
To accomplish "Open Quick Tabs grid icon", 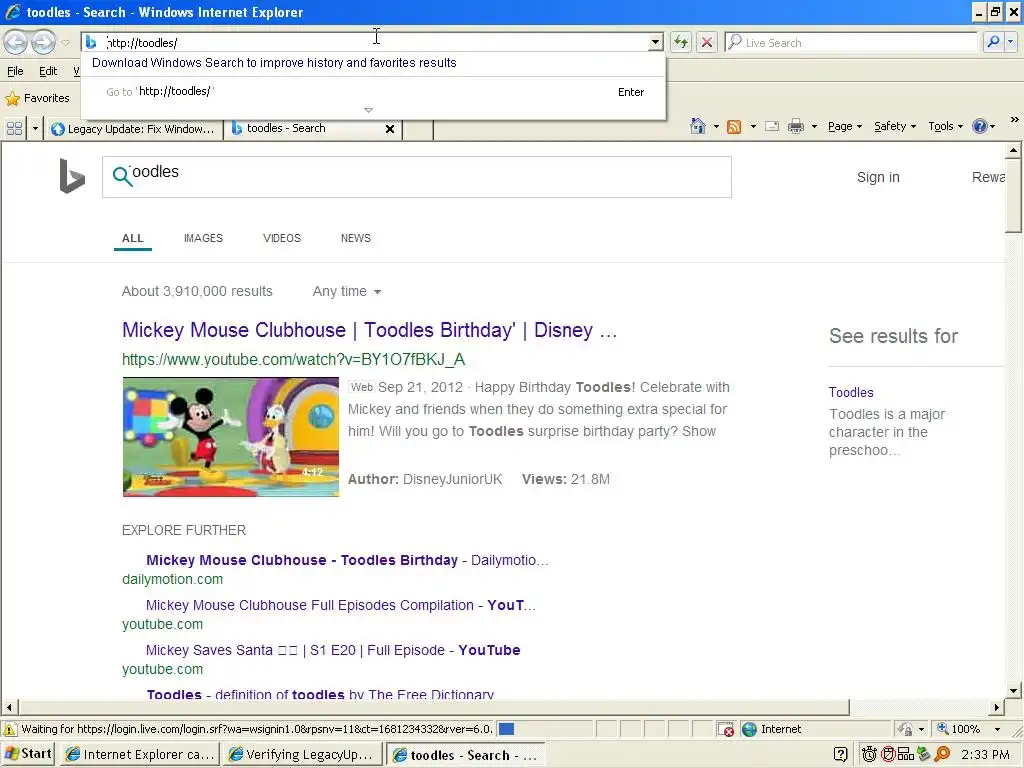I will pos(14,129).
